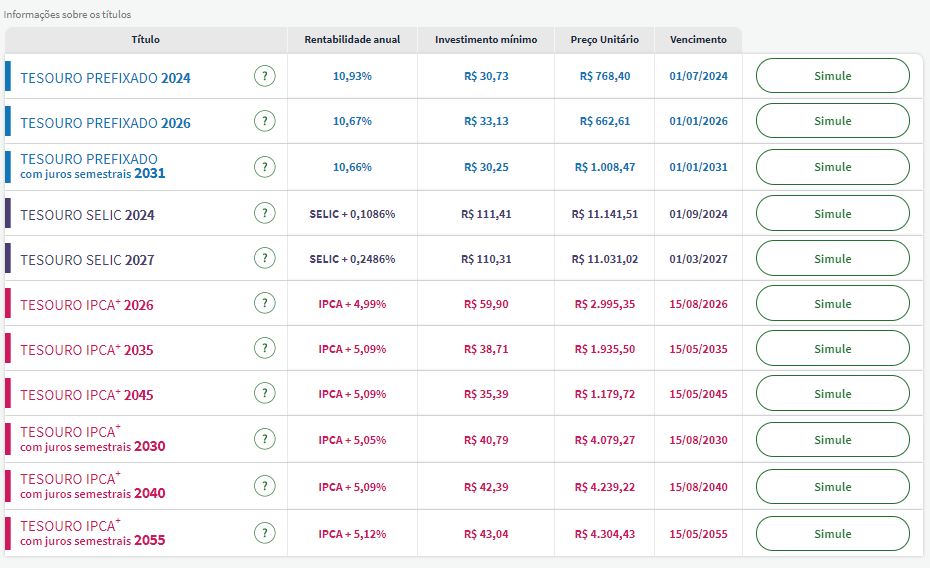Click Simule for Tesouro IPCA+ 2026
The image size is (930, 568).
[x=833, y=304]
